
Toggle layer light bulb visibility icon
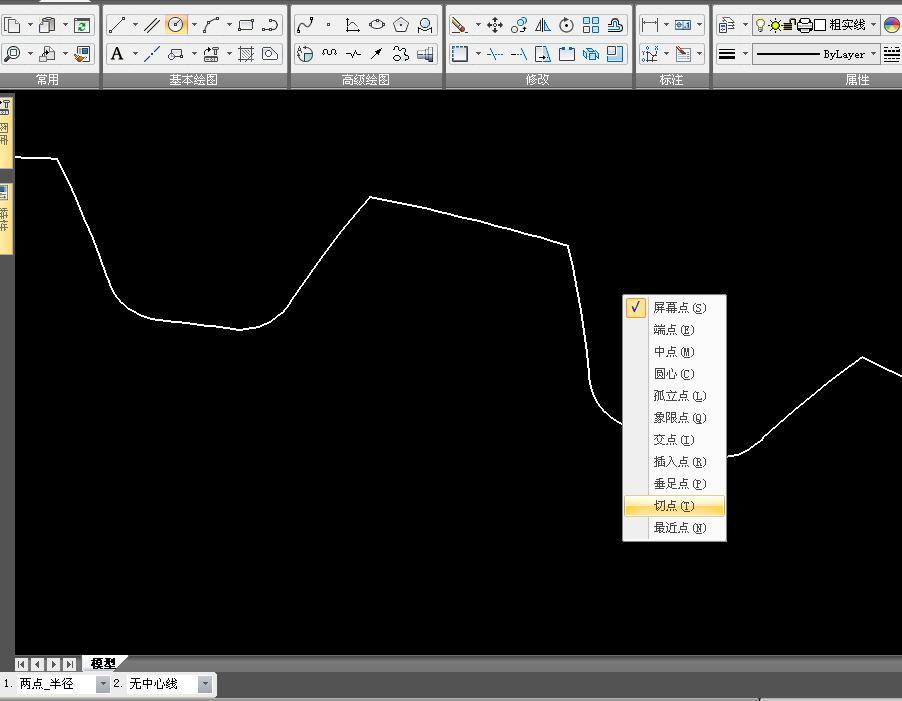[x=760, y=25]
